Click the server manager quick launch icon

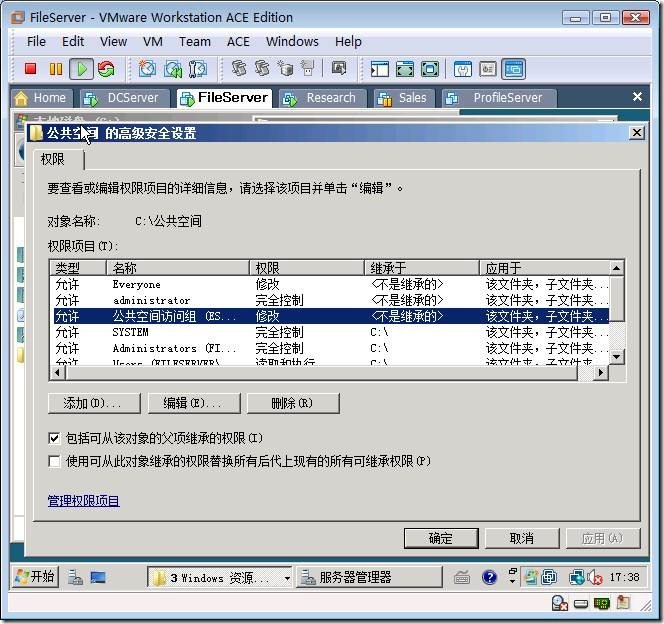[75, 577]
